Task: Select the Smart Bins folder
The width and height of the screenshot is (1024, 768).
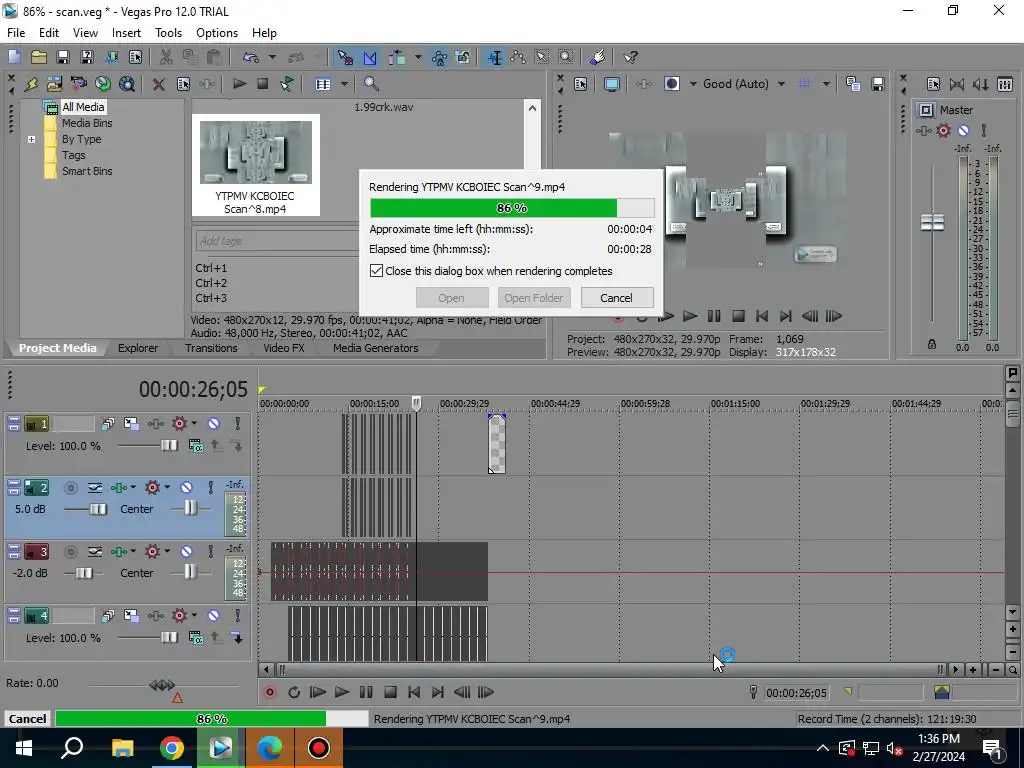Action: [87, 171]
